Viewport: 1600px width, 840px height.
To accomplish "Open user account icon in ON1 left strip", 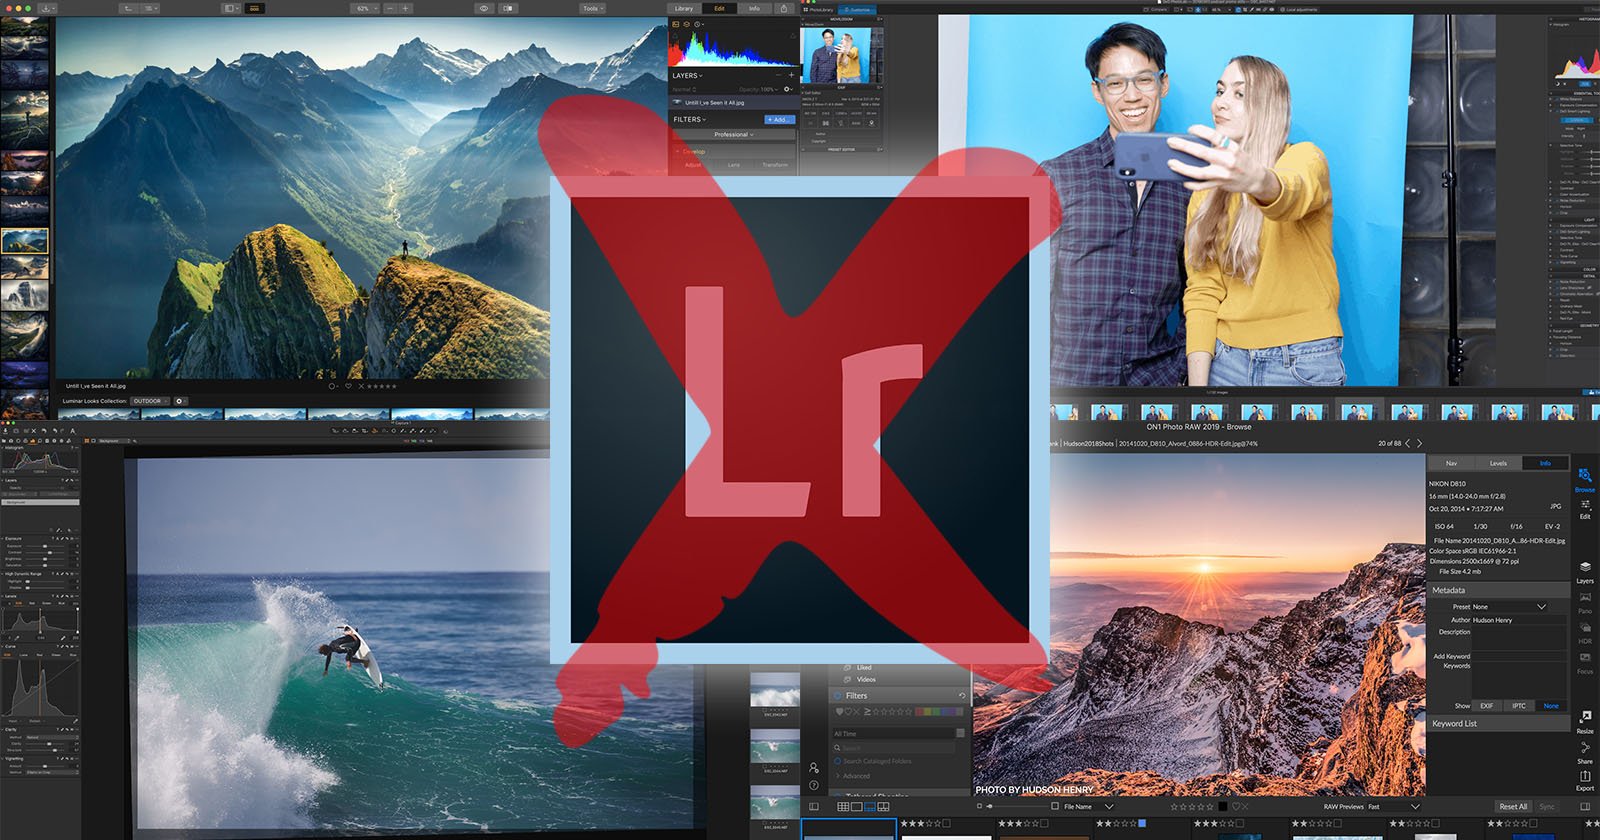I will coord(814,768).
